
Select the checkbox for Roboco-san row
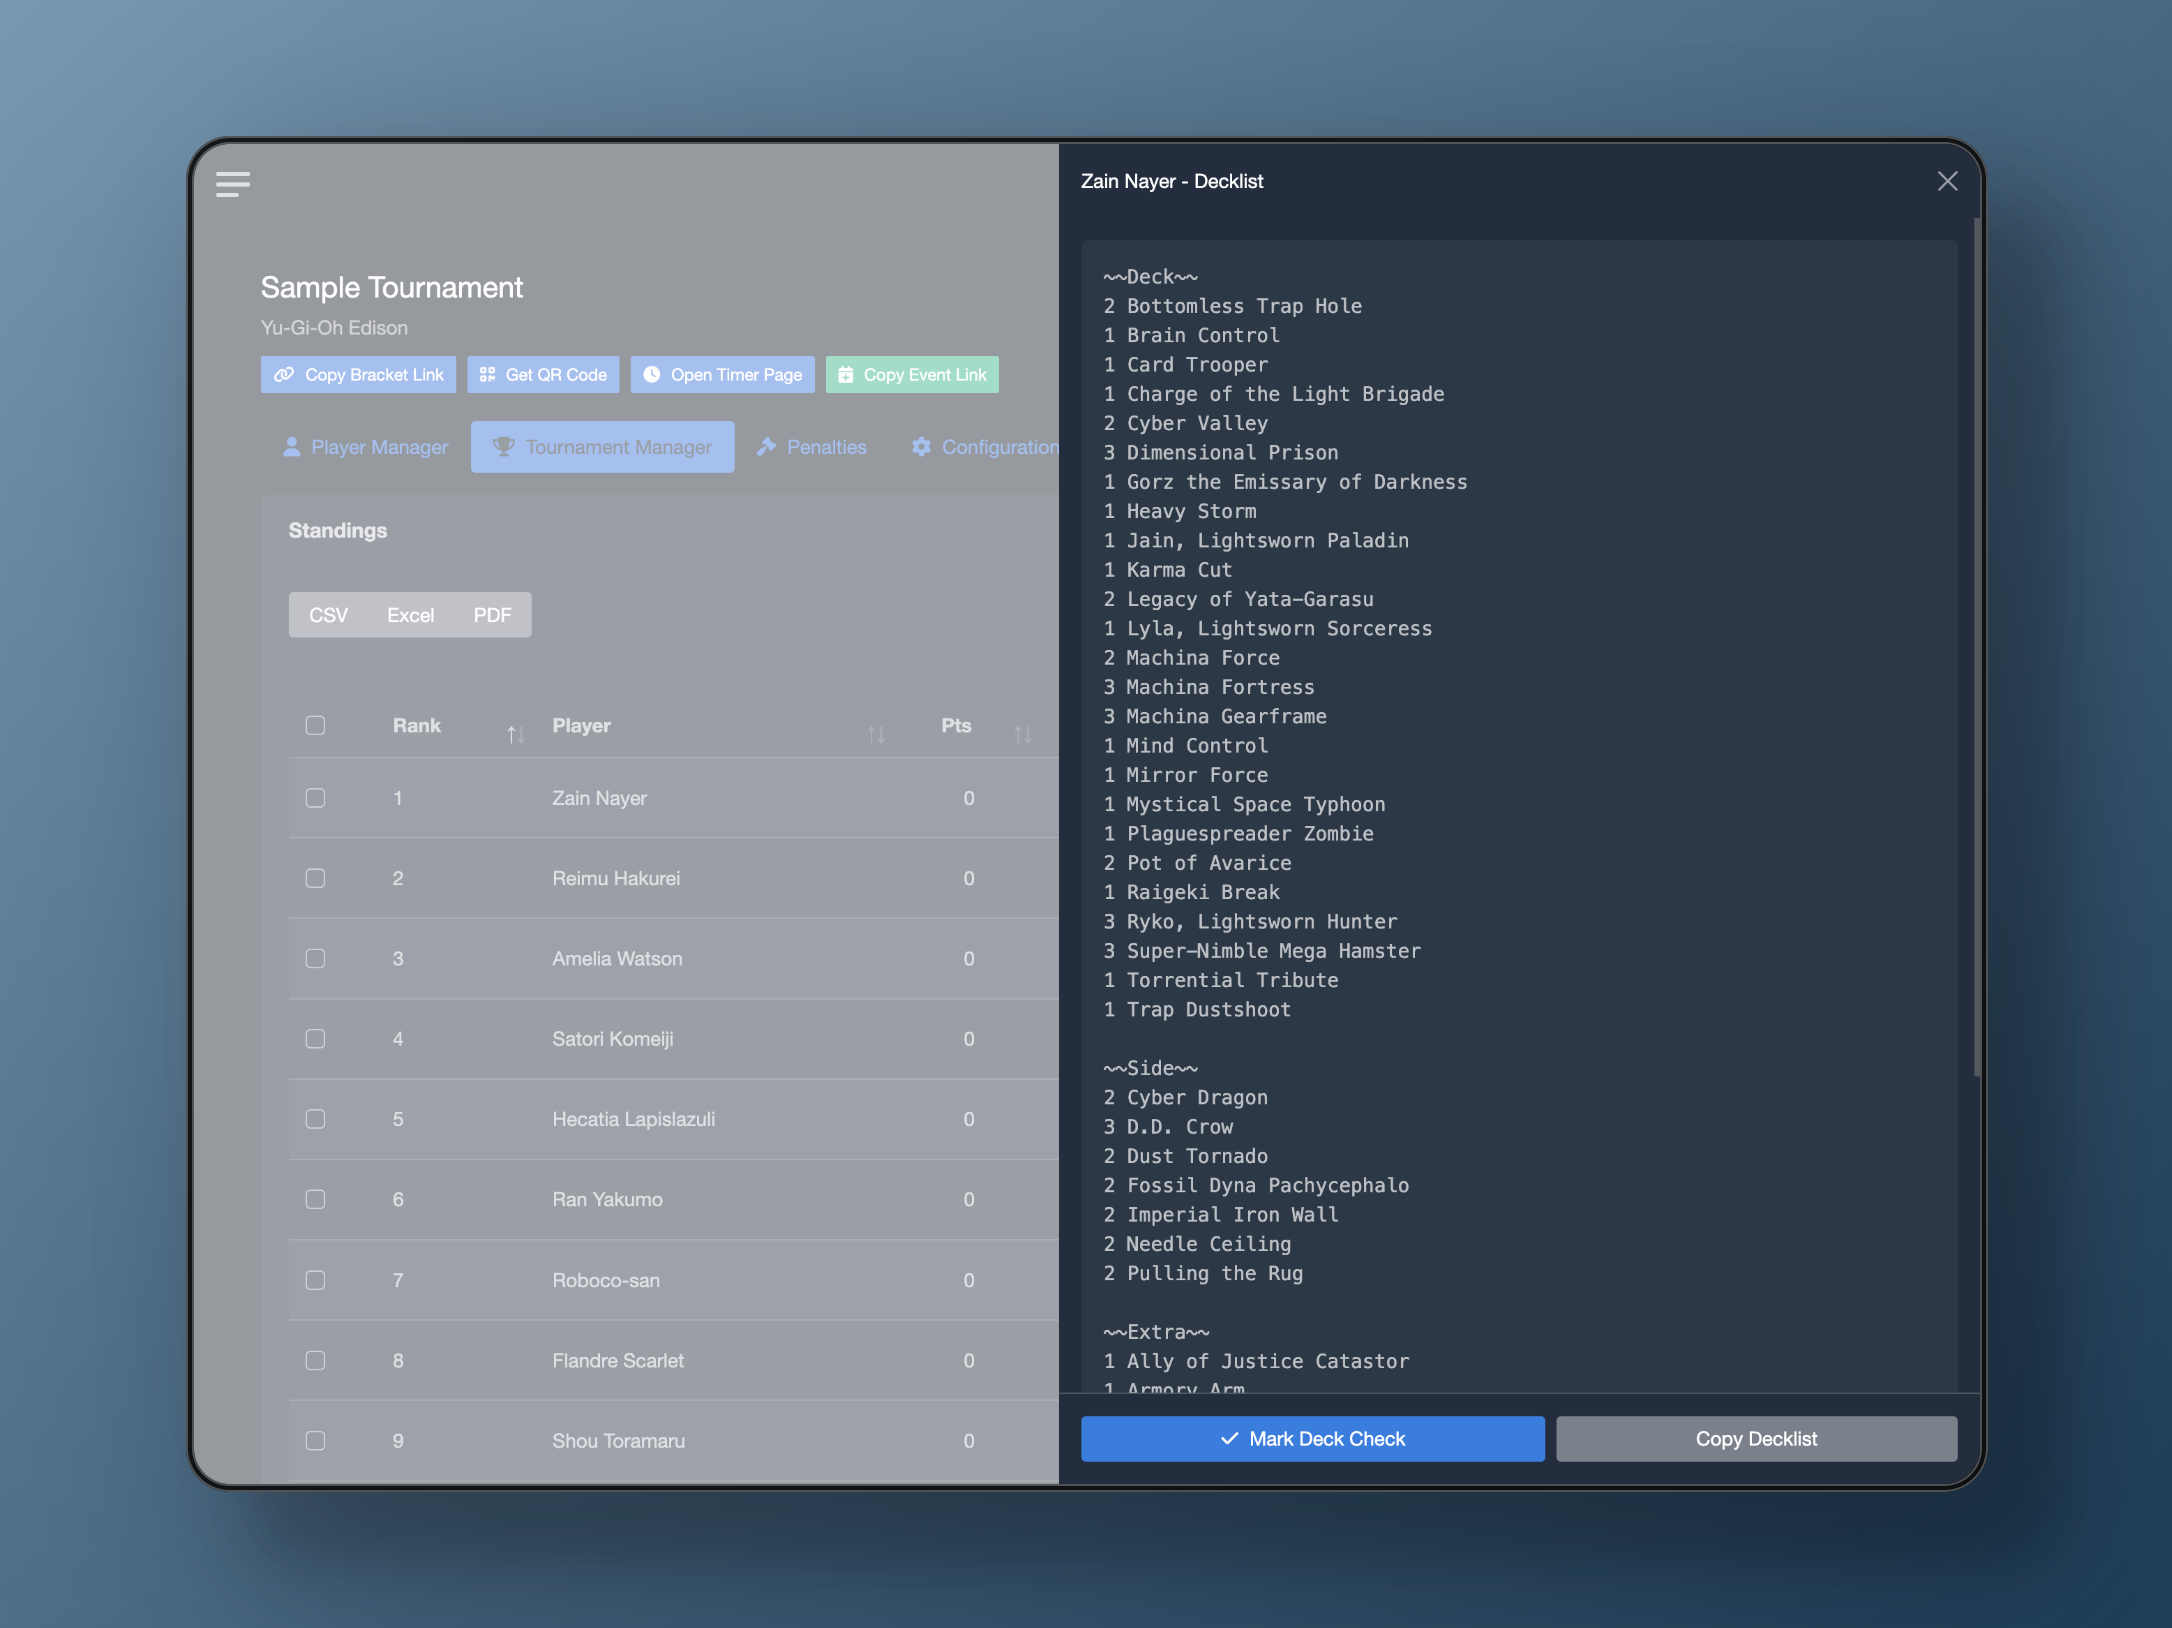pyautogui.click(x=315, y=1280)
